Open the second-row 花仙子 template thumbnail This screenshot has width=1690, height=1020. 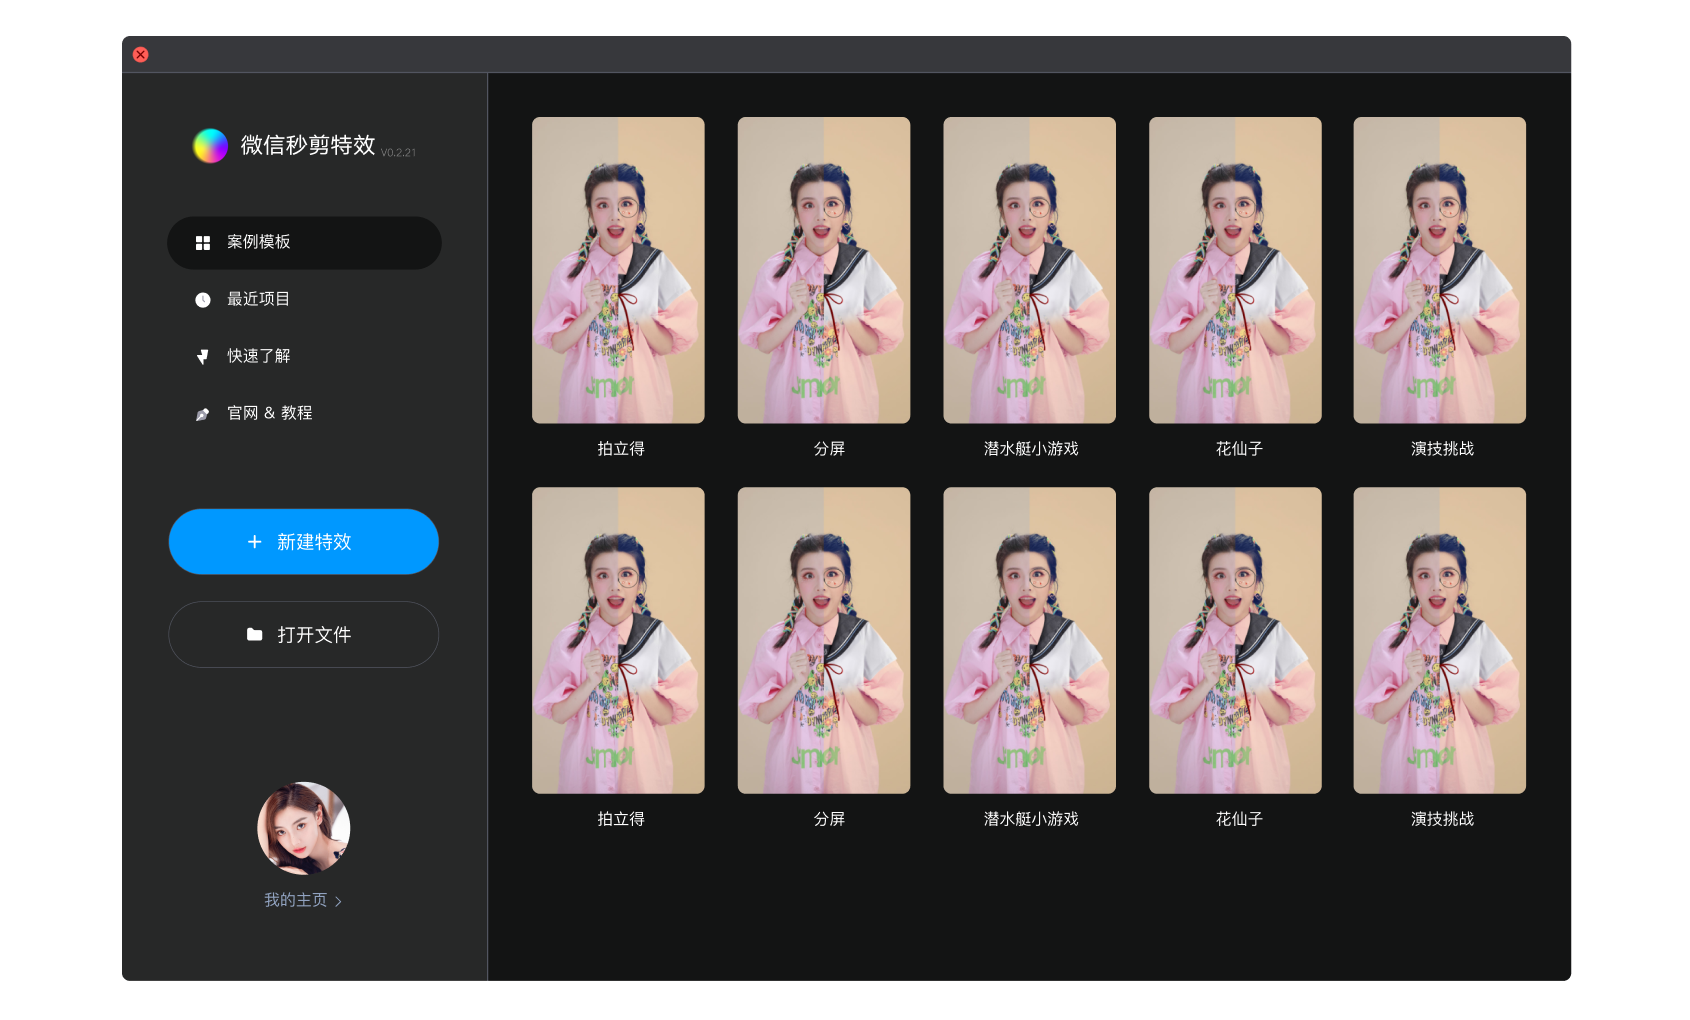pos(1235,641)
